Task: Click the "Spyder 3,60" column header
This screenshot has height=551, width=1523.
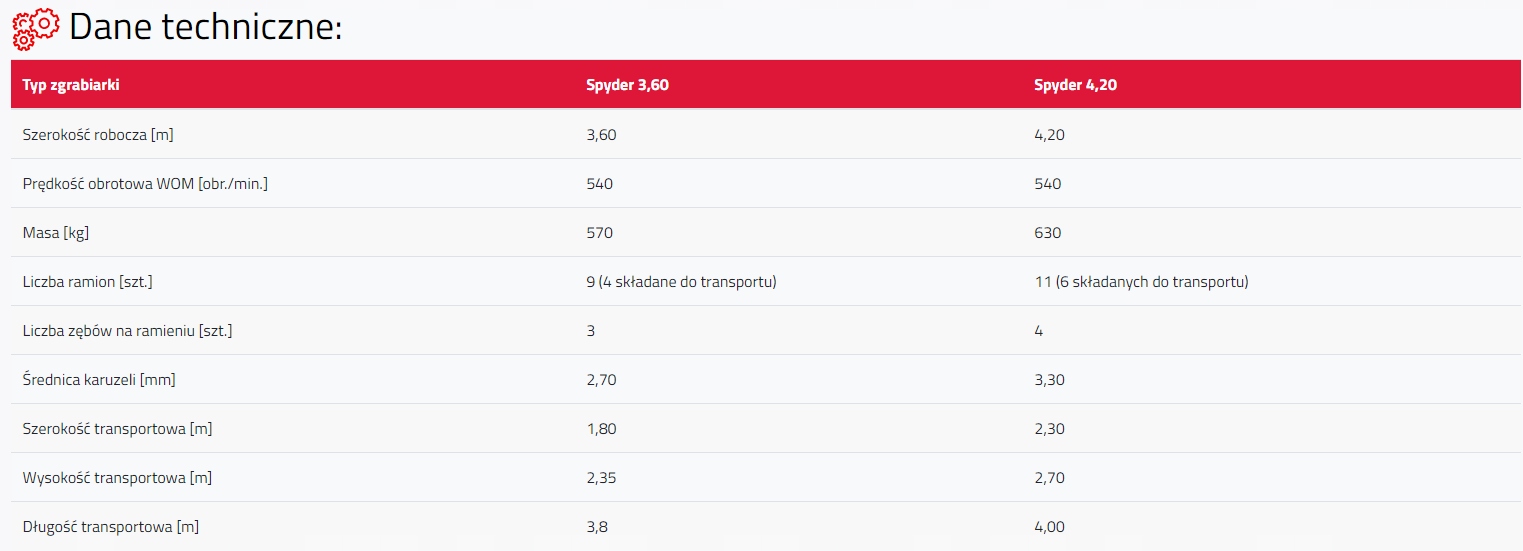Action: [x=627, y=85]
